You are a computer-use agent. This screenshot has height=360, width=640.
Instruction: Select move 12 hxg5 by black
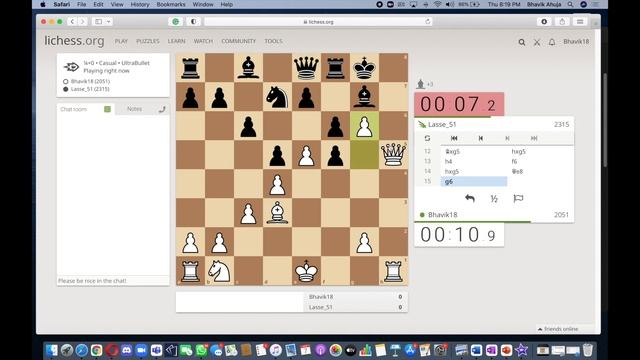pyautogui.click(x=540, y=151)
